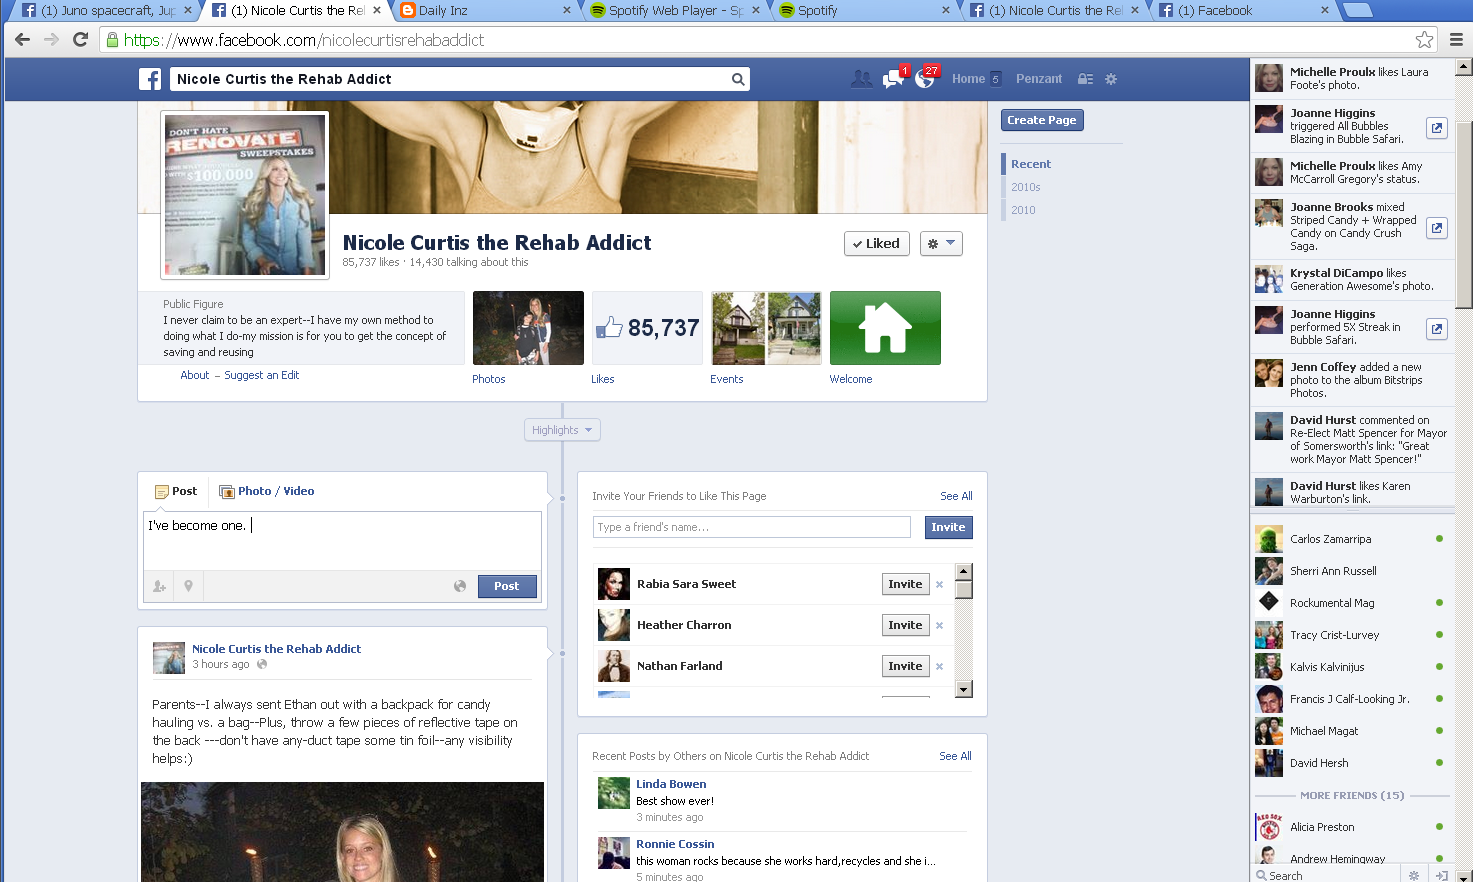
Task: Dismiss Heather Charron suggestion with x
Action: [x=939, y=625]
